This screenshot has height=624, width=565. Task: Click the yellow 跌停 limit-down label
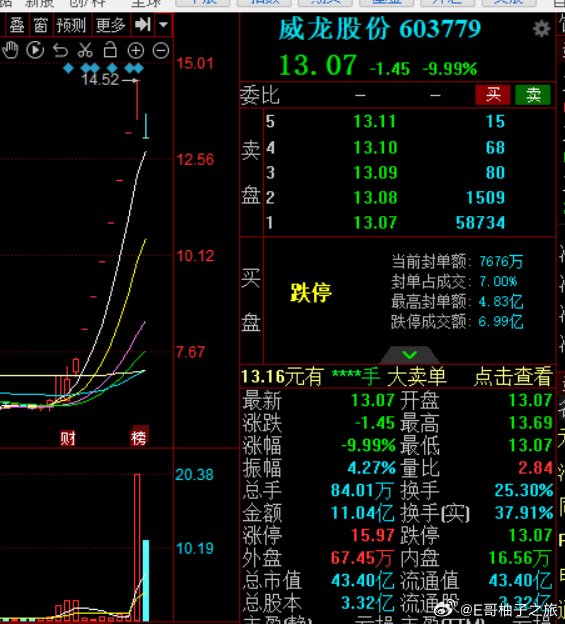click(311, 292)
